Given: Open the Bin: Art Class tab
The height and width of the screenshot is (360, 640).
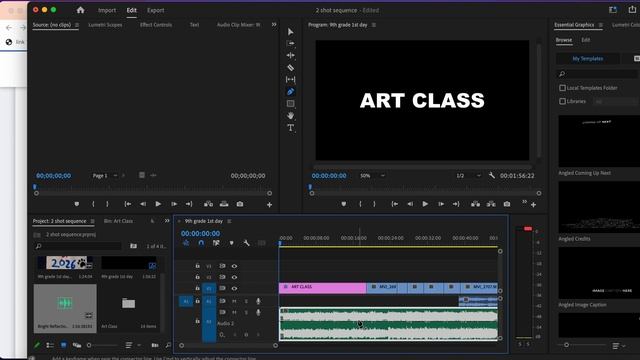Looking at the screenshot, I should tap(118, 221).
